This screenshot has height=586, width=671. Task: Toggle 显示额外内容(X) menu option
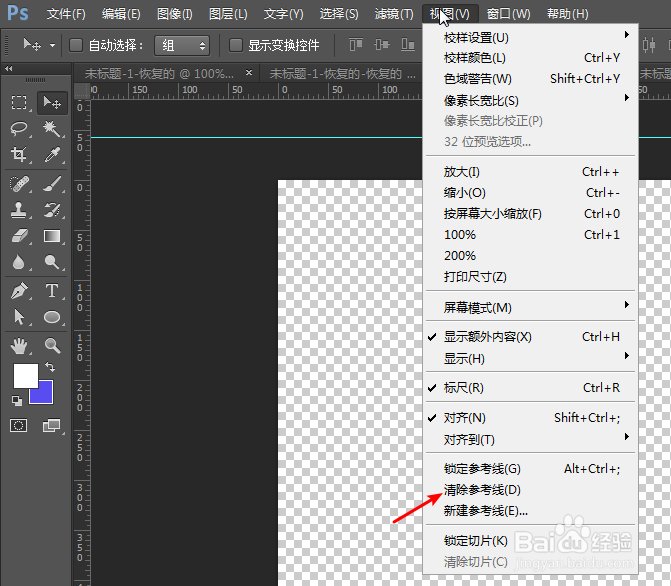[x=530, y=337]
